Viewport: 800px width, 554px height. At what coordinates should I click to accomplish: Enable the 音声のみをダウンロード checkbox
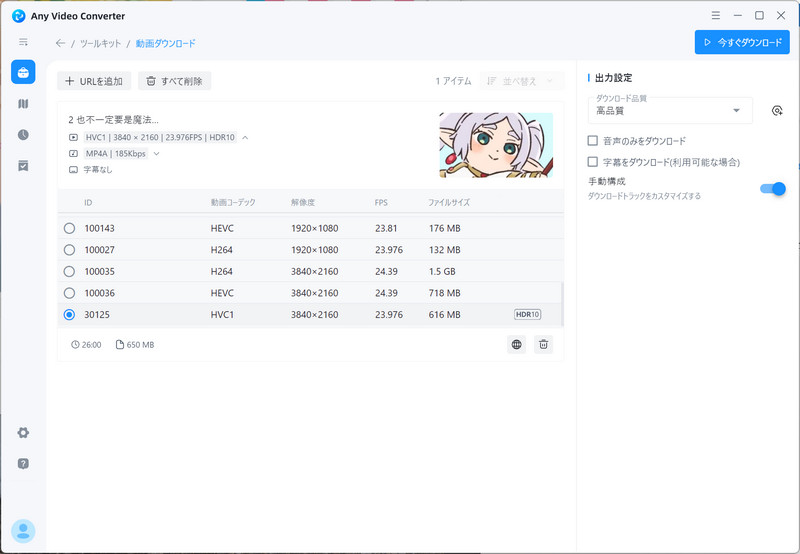pos(593,141)
